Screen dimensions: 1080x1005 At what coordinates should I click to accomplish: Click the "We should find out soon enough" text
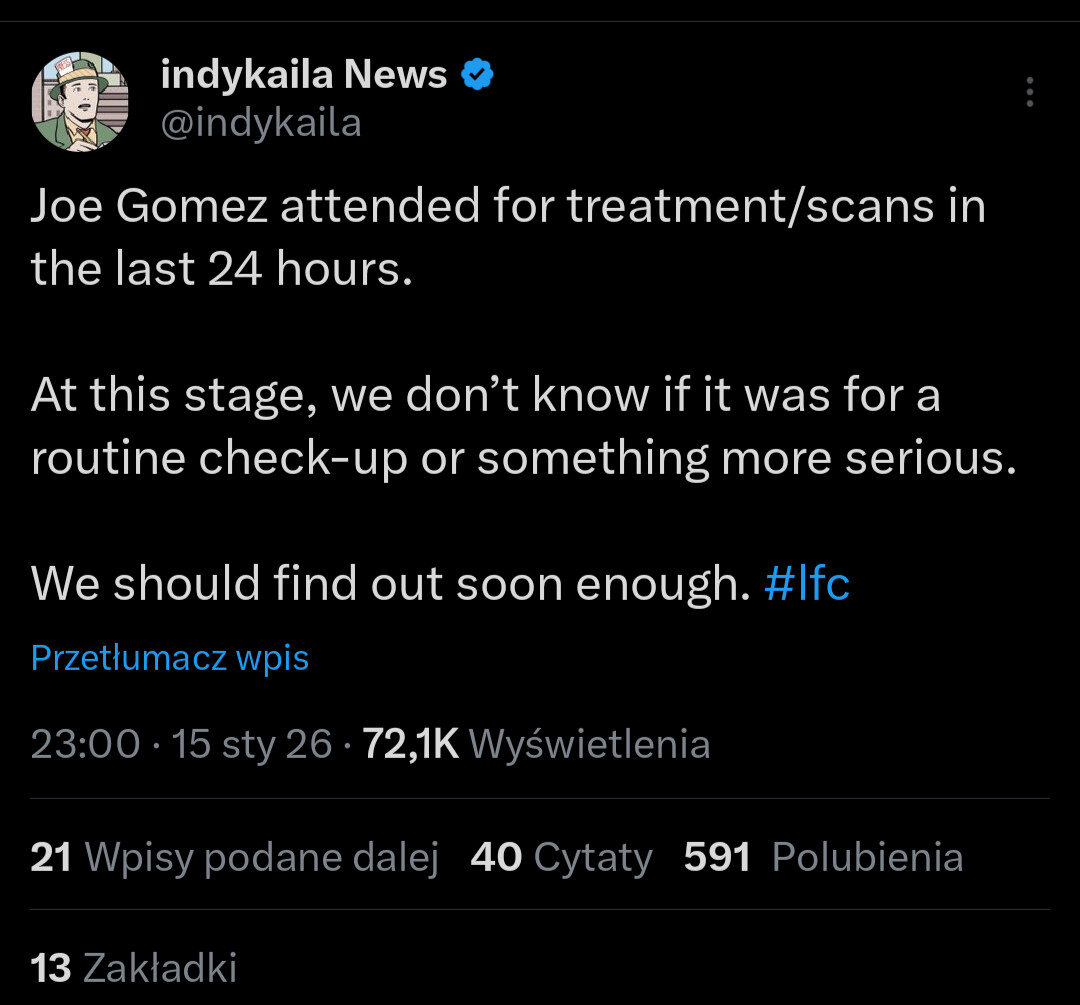390,583
